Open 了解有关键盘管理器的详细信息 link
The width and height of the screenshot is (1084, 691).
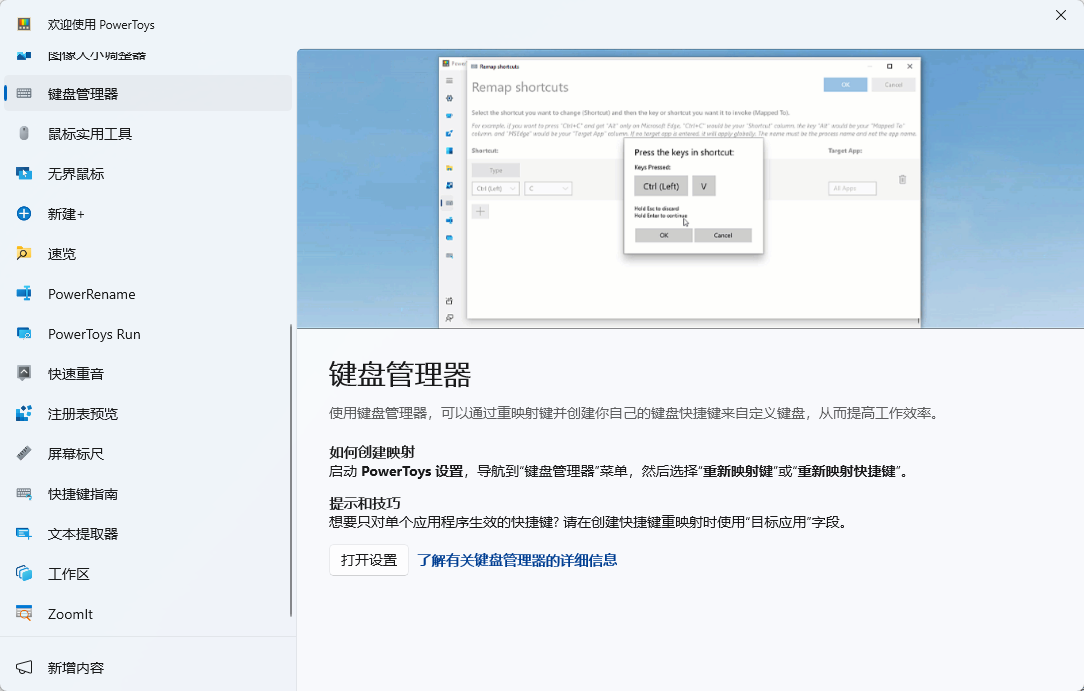pyautogui.click(x=517, y=560)
